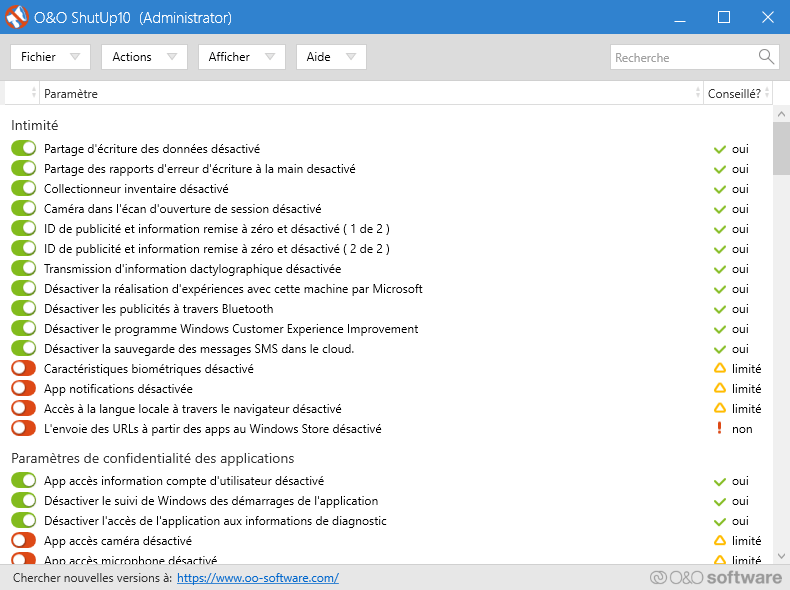
Task: Click 'limité' value in App notifications row
Action: (747, 388)
